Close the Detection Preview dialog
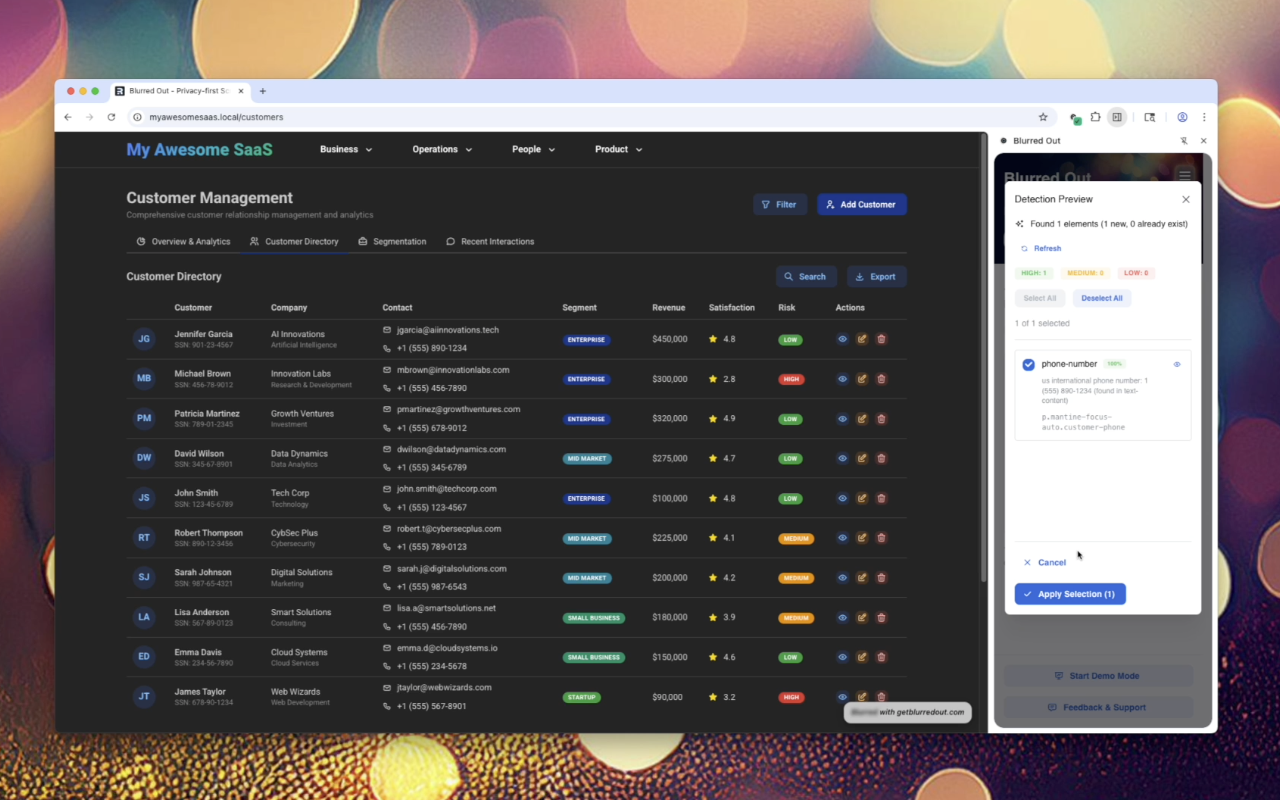1280x800 pixels. click(x=1186, y=200)
